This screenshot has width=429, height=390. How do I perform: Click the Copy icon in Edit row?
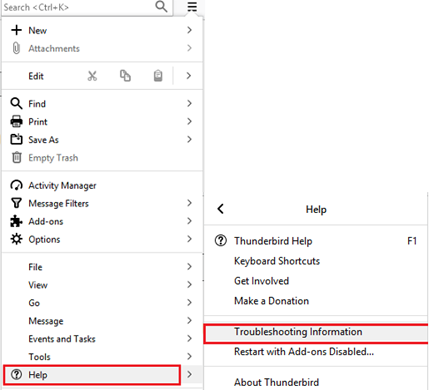click(x=125, y=76)
